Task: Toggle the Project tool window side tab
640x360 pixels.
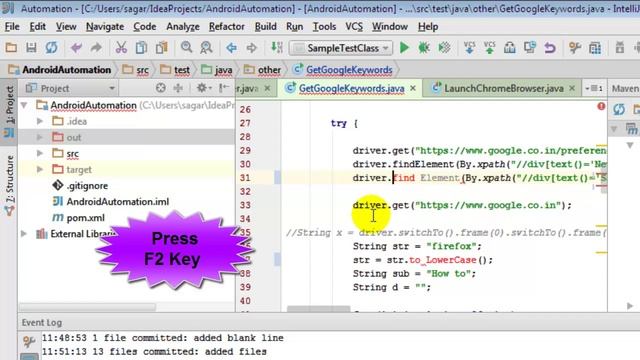Action: 9,111
